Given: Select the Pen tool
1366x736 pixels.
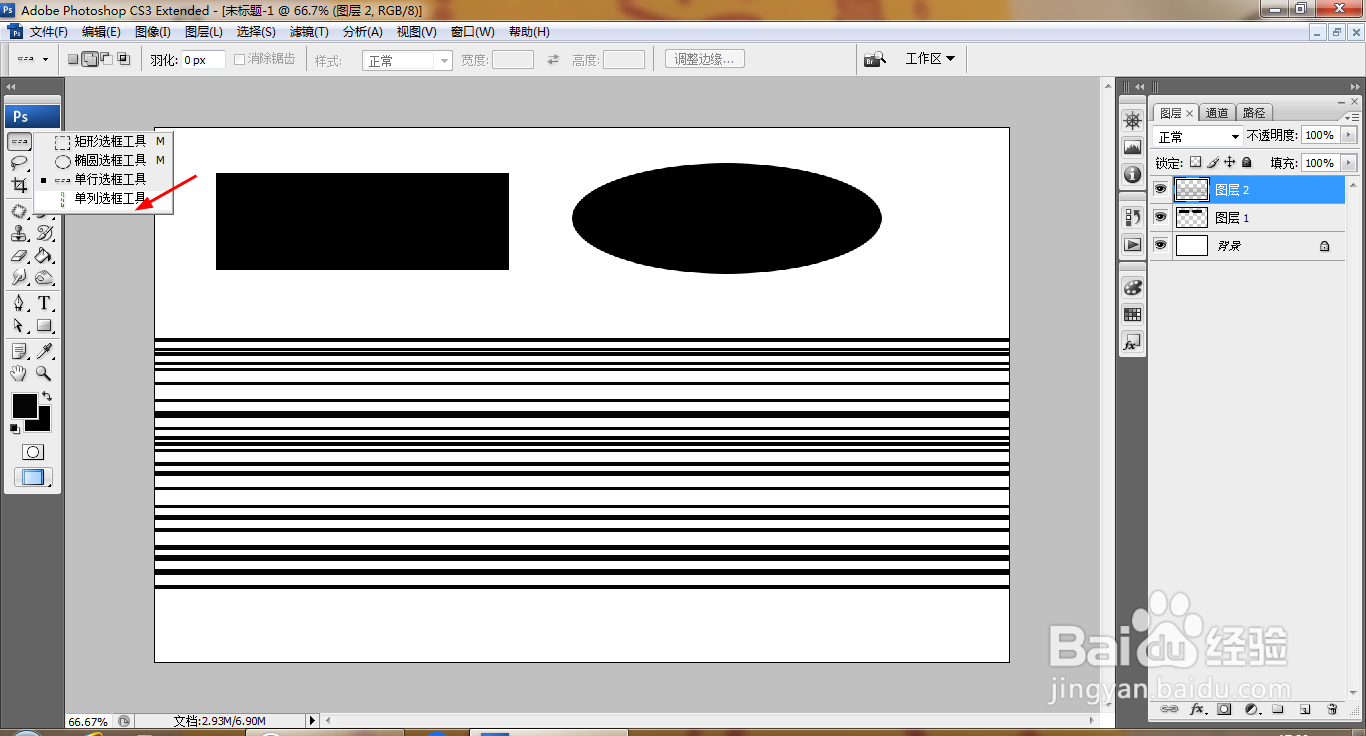Looking at the screenshot, I should (19, 303).
